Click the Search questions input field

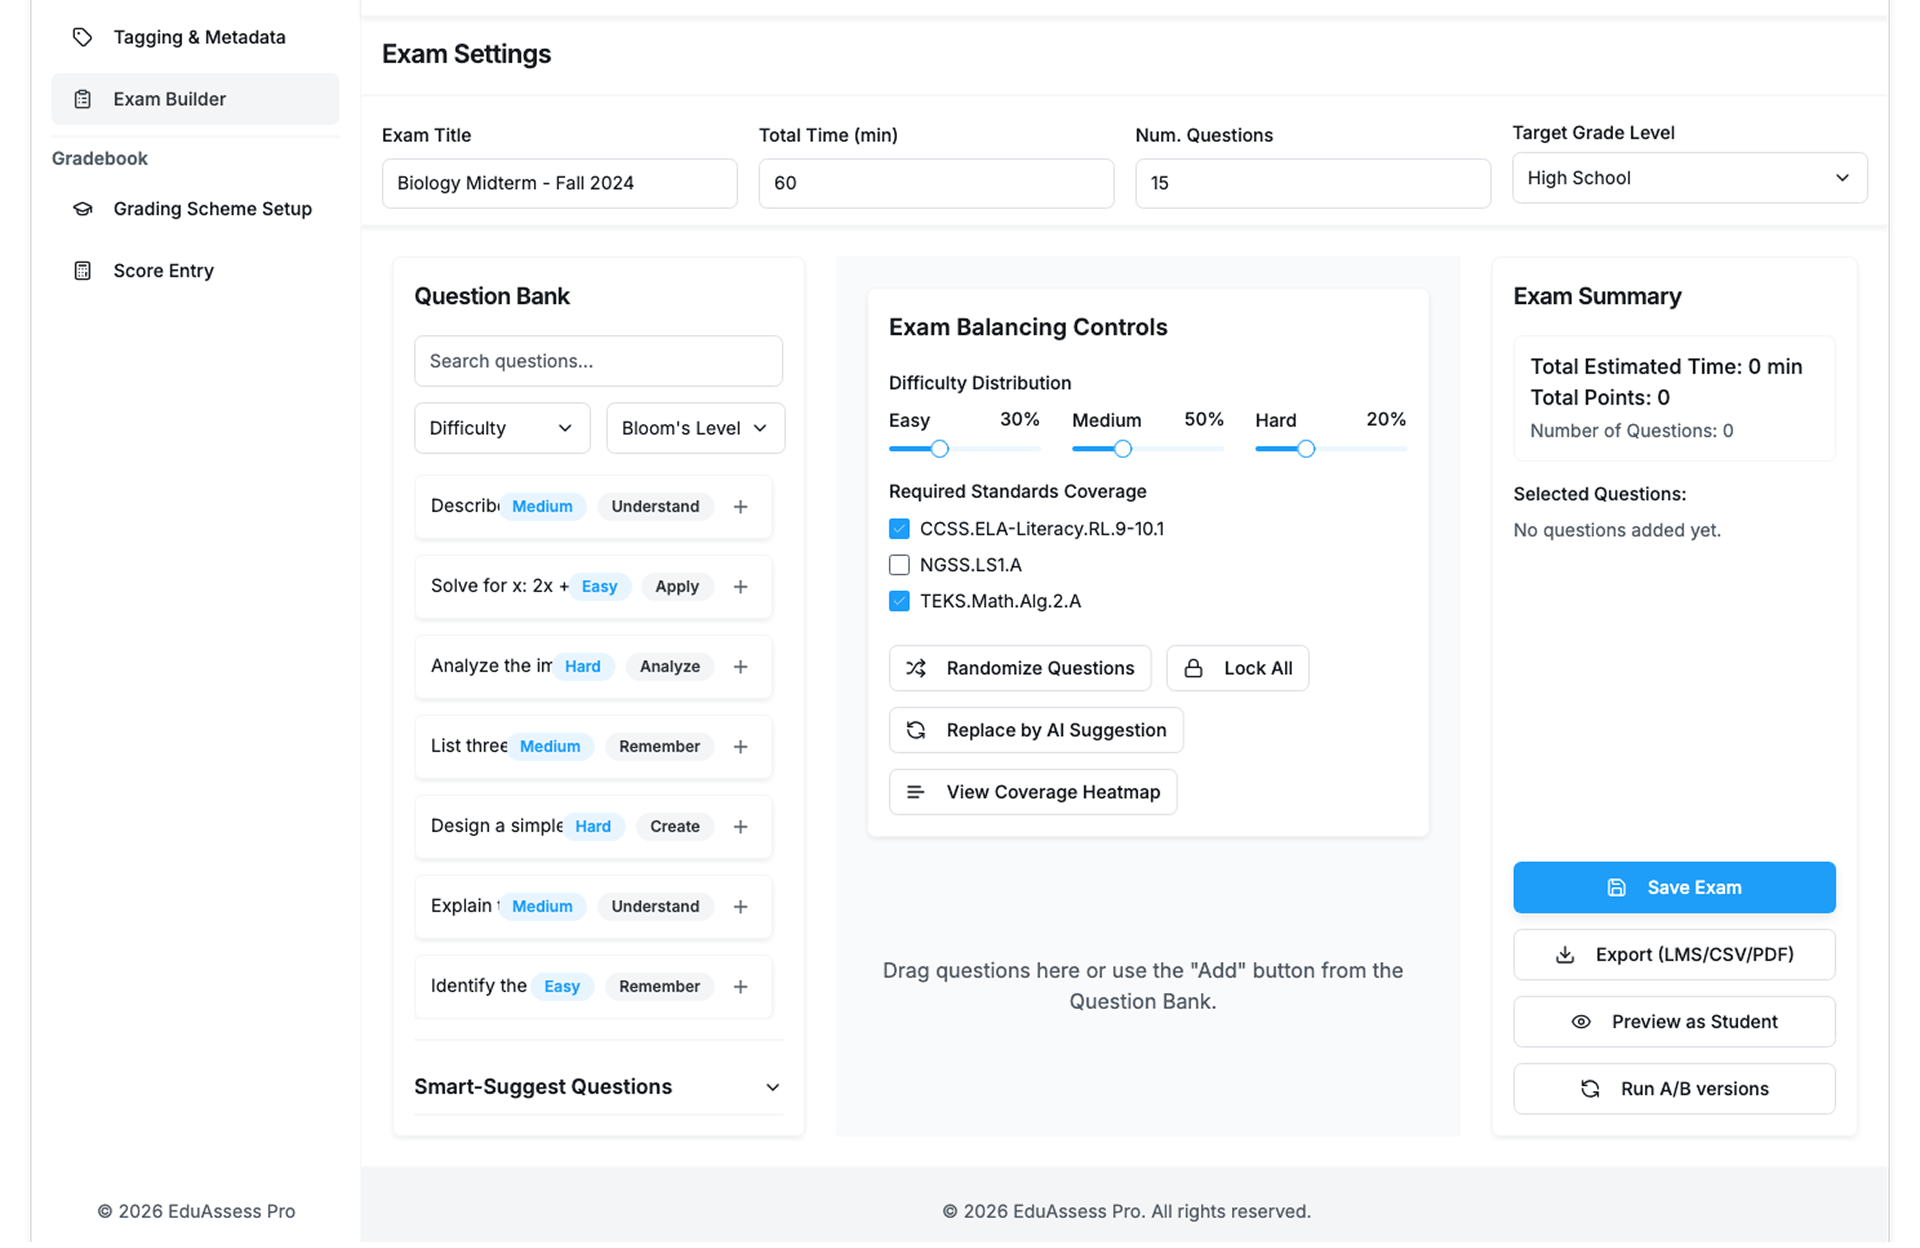coord(598,361)
